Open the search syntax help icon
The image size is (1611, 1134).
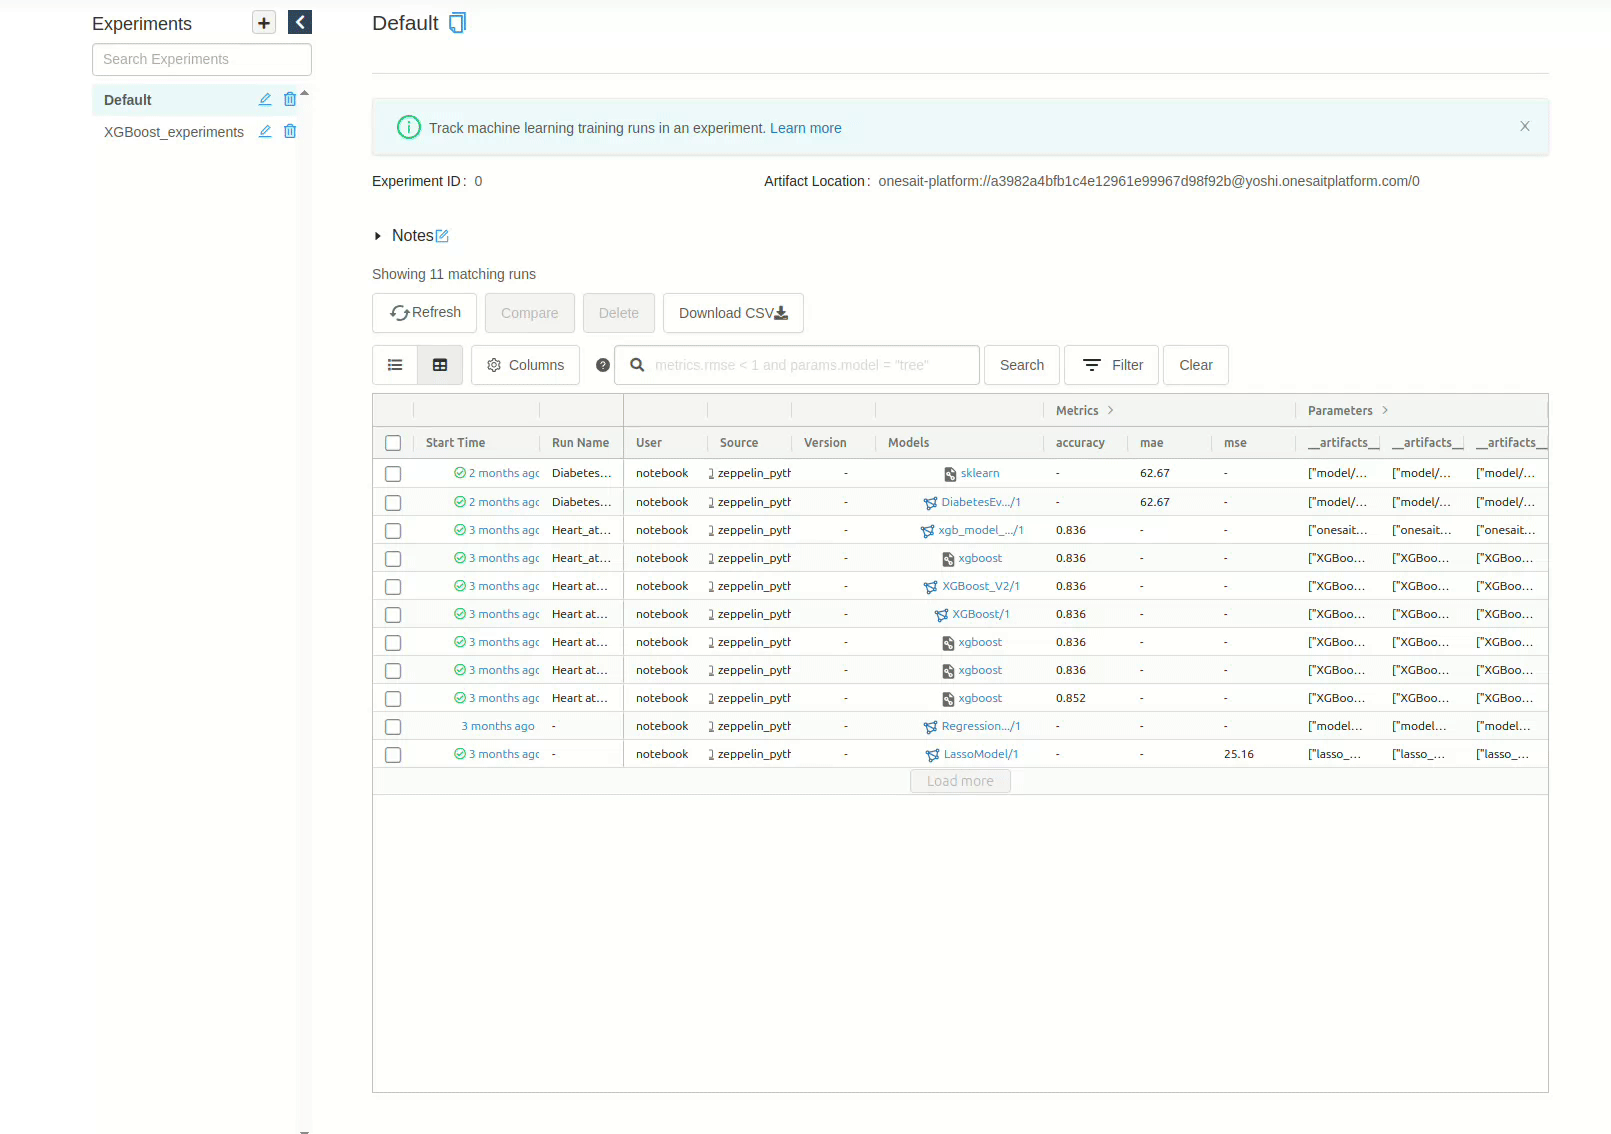603,365
